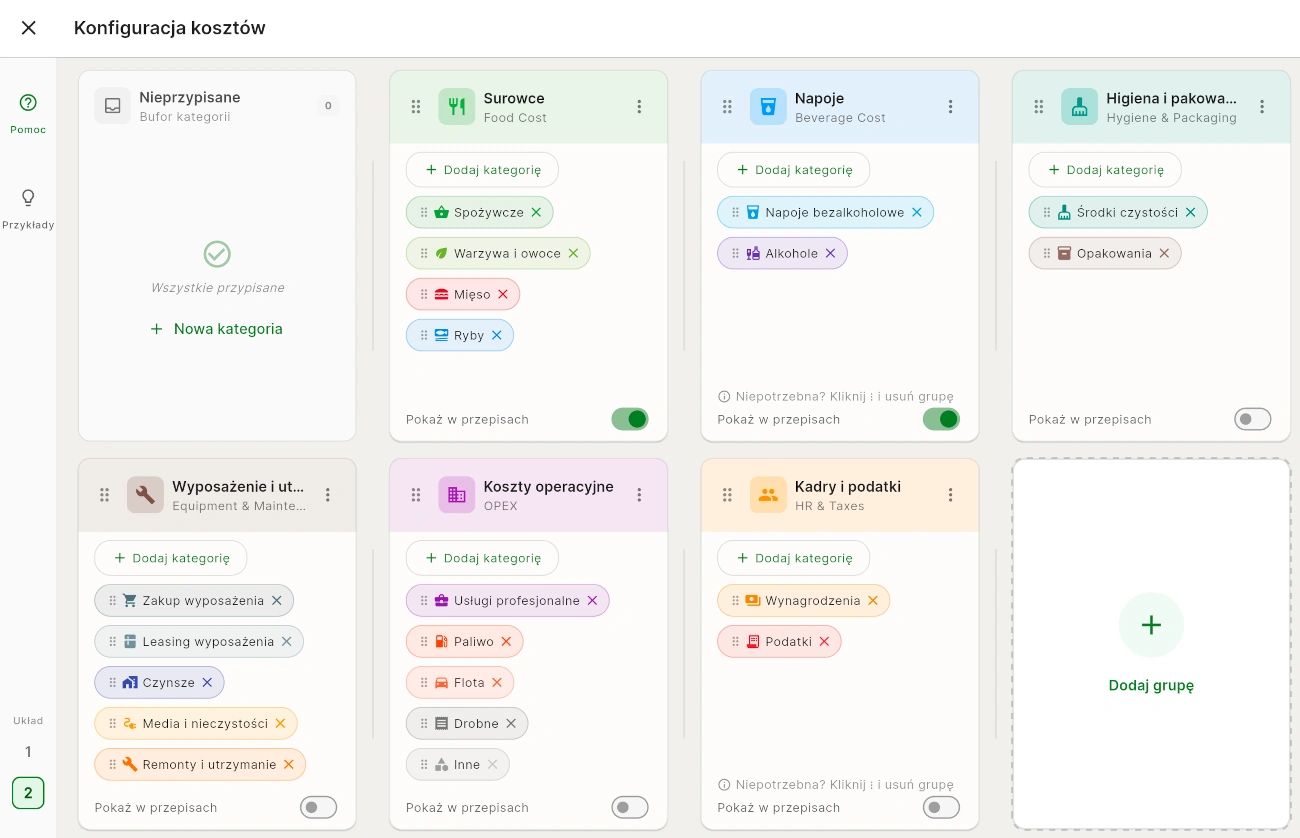
Task: Open Przykłady lightbulb in the sidebar
Action: [x=28, y=207]
